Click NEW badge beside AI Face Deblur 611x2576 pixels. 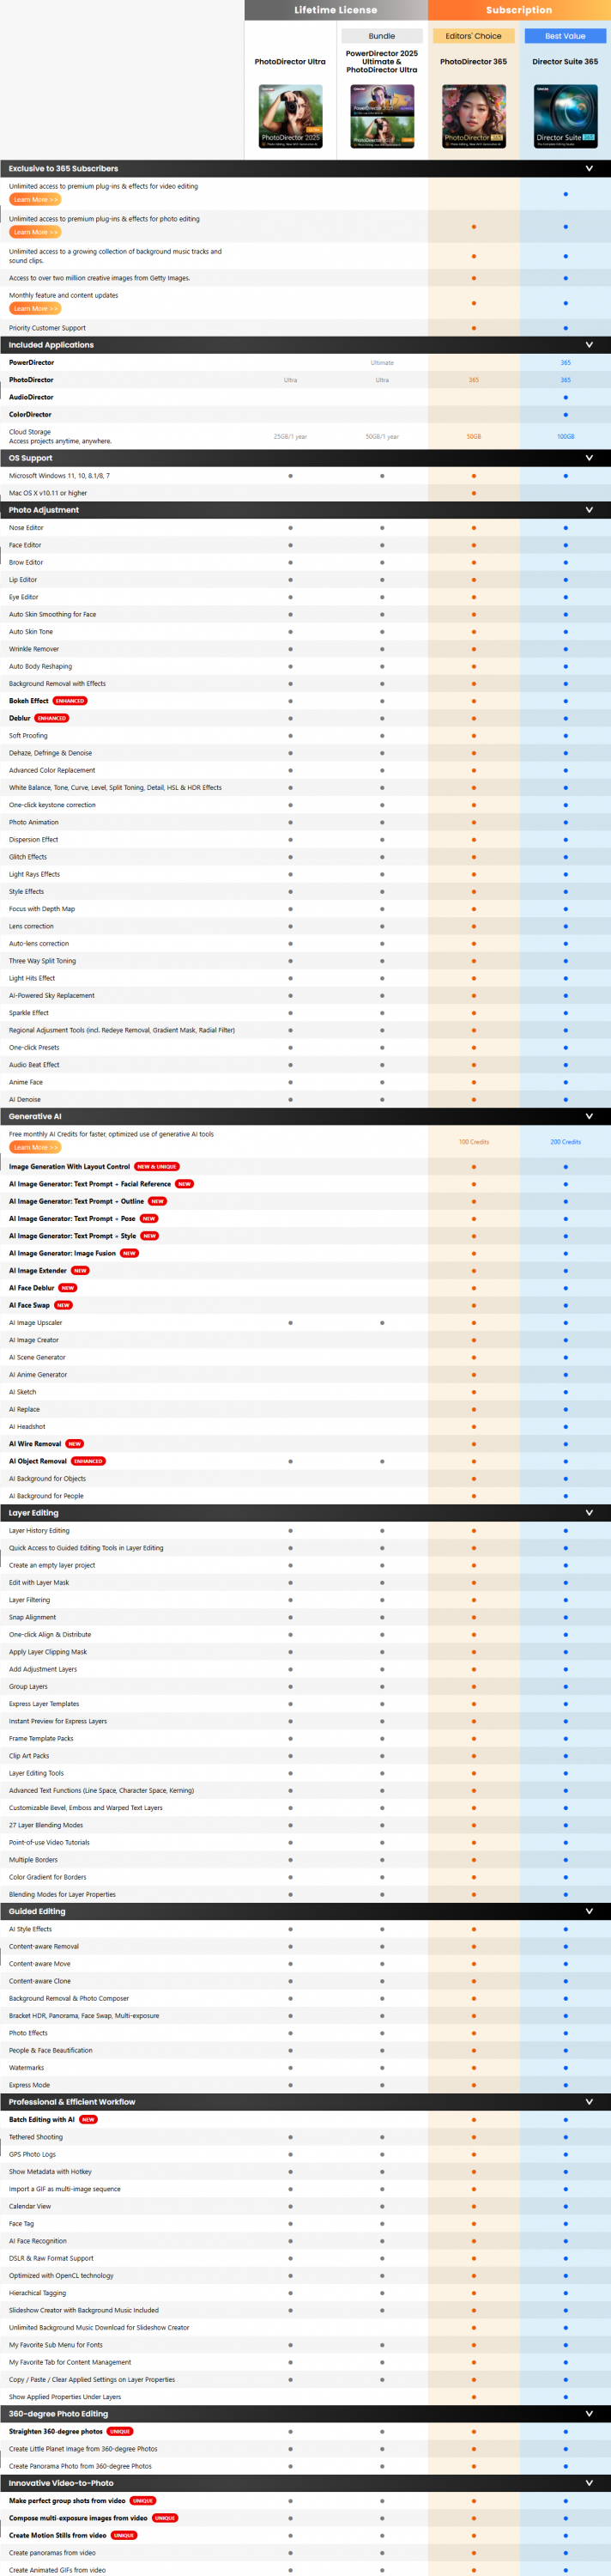click(68, 1288)
